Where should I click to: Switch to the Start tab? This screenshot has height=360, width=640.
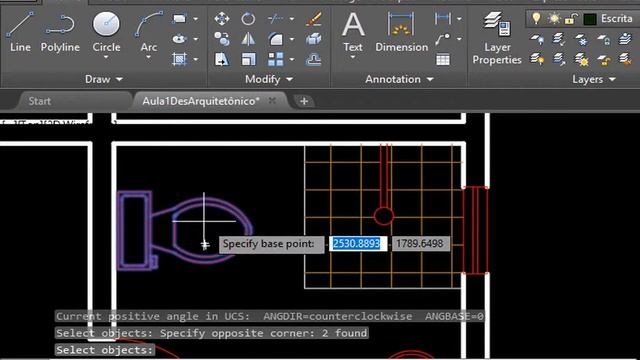click(40, 101)
